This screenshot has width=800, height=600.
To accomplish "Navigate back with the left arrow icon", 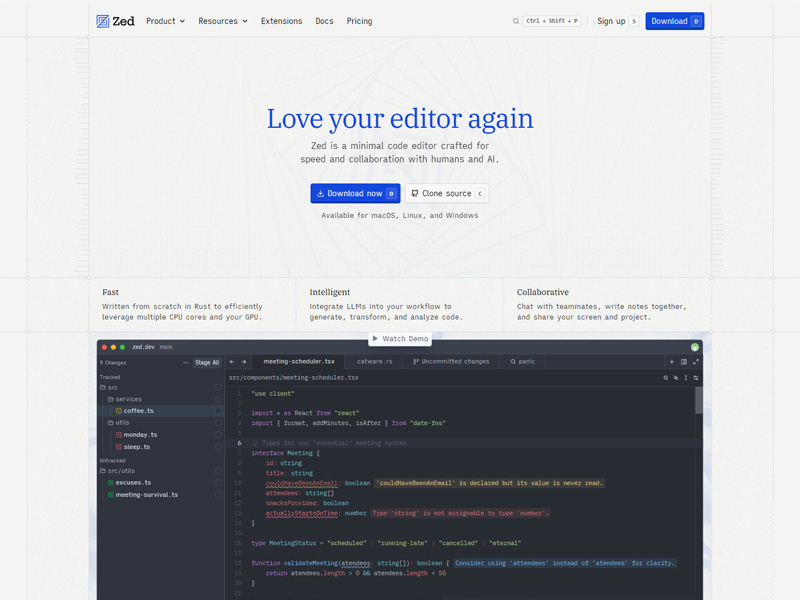I will (232, 362).
